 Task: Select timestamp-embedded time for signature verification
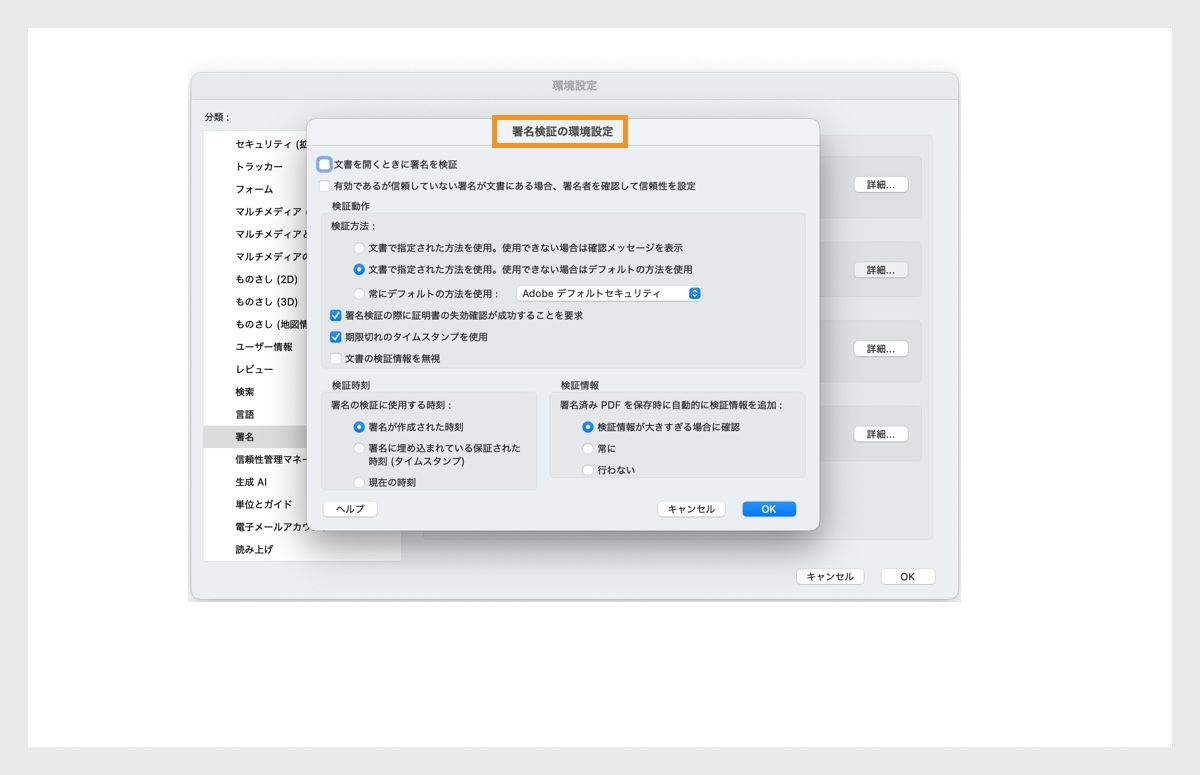coord(360,447)
